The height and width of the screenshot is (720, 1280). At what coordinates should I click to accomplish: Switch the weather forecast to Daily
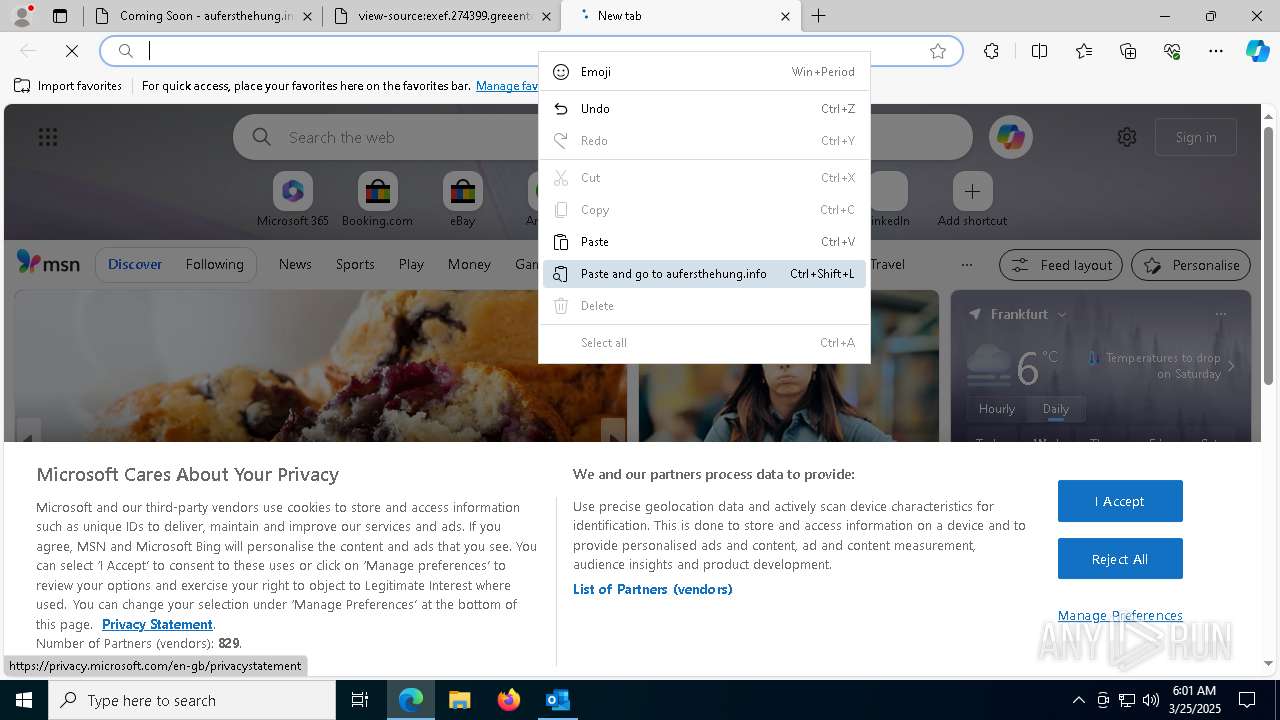[1055, 408]
